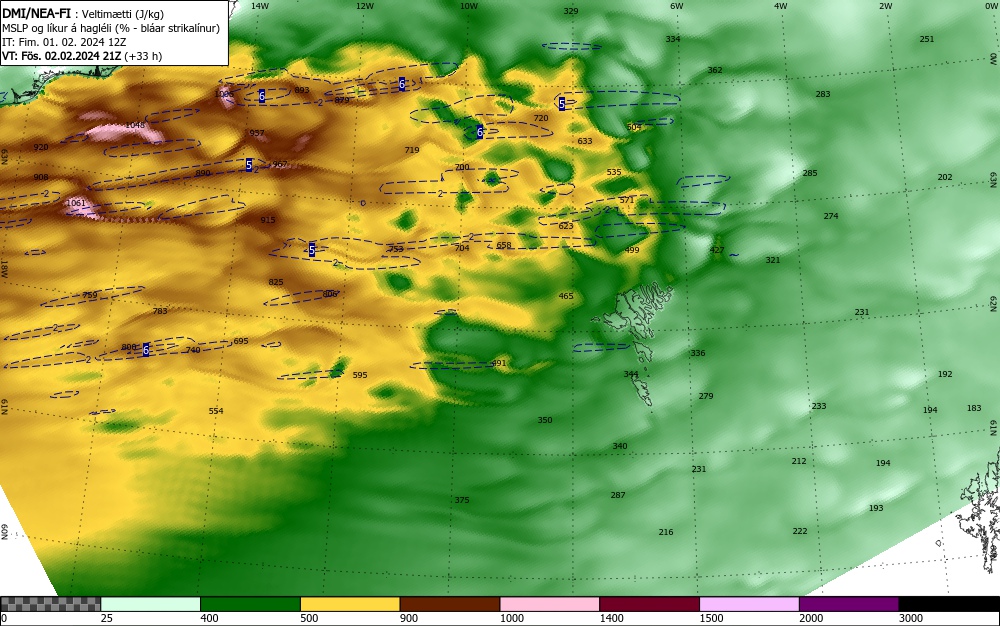Click the map value '783'
This screenshot has width=1000, height=626.
[160, 311]
